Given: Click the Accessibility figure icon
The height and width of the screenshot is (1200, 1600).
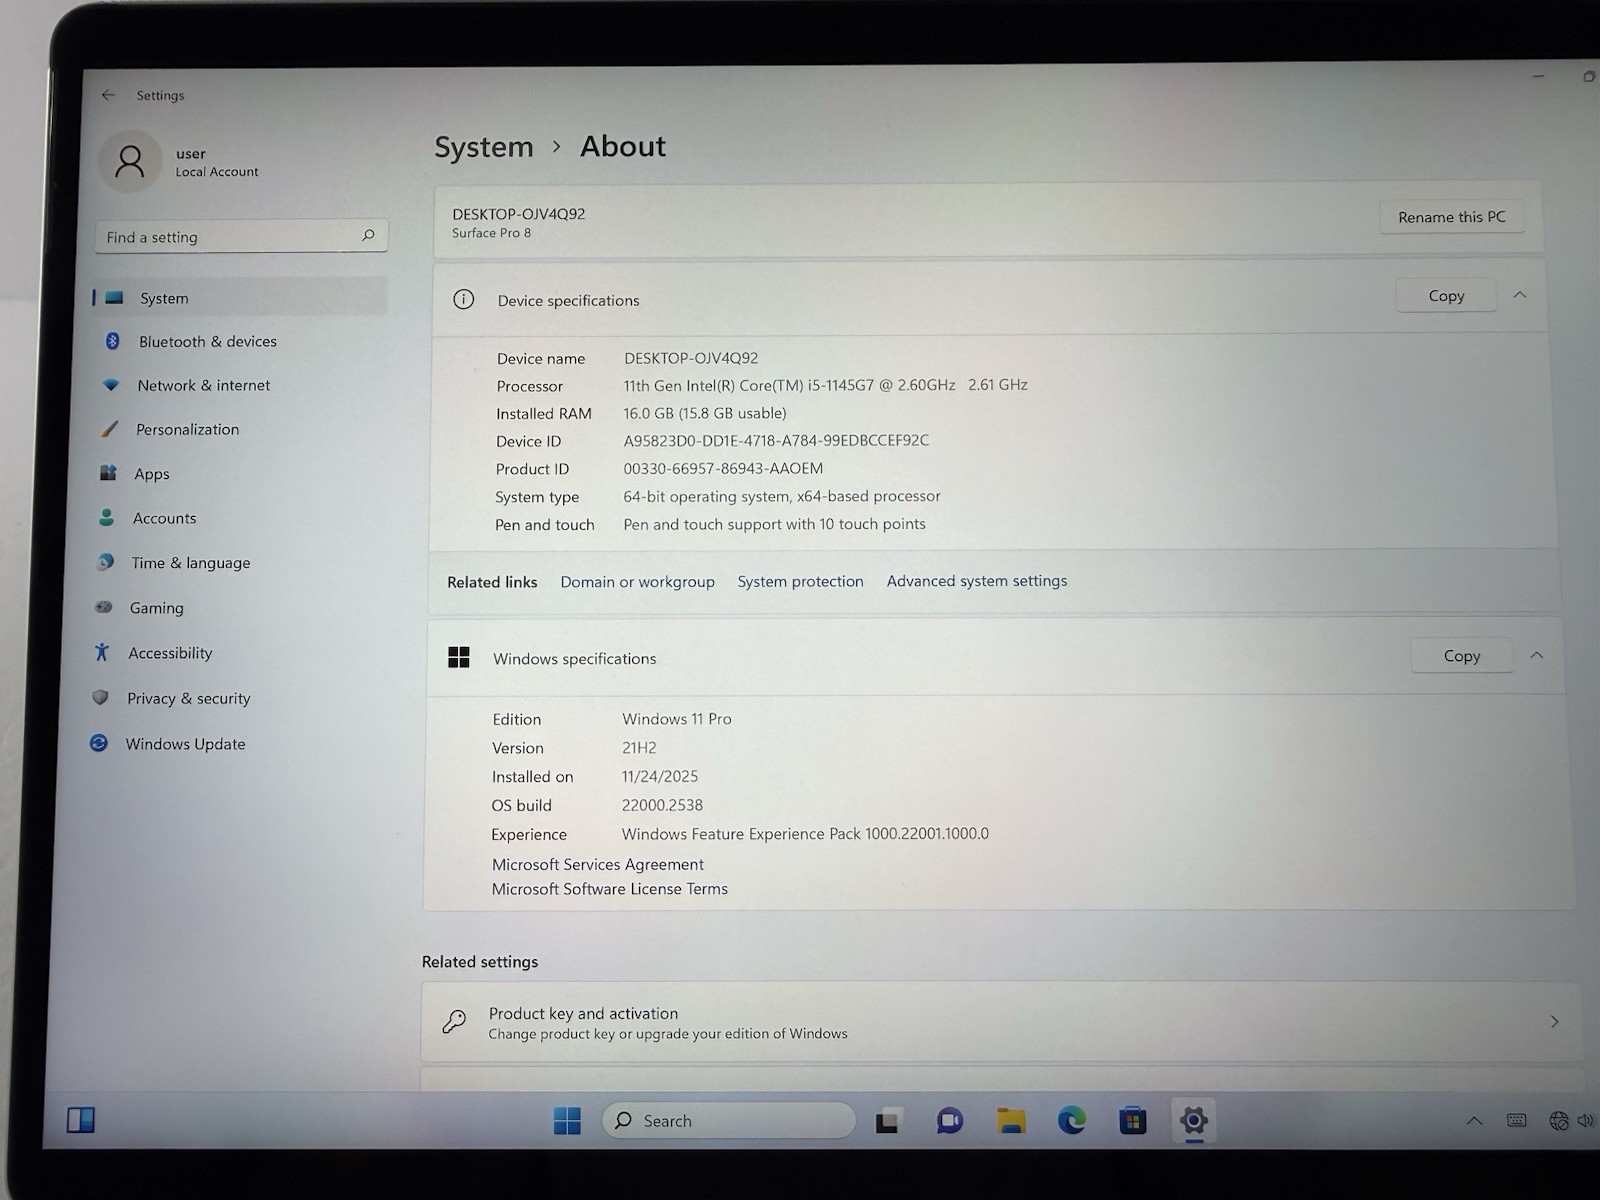Looking at the screenshot, I should point(101,652).
